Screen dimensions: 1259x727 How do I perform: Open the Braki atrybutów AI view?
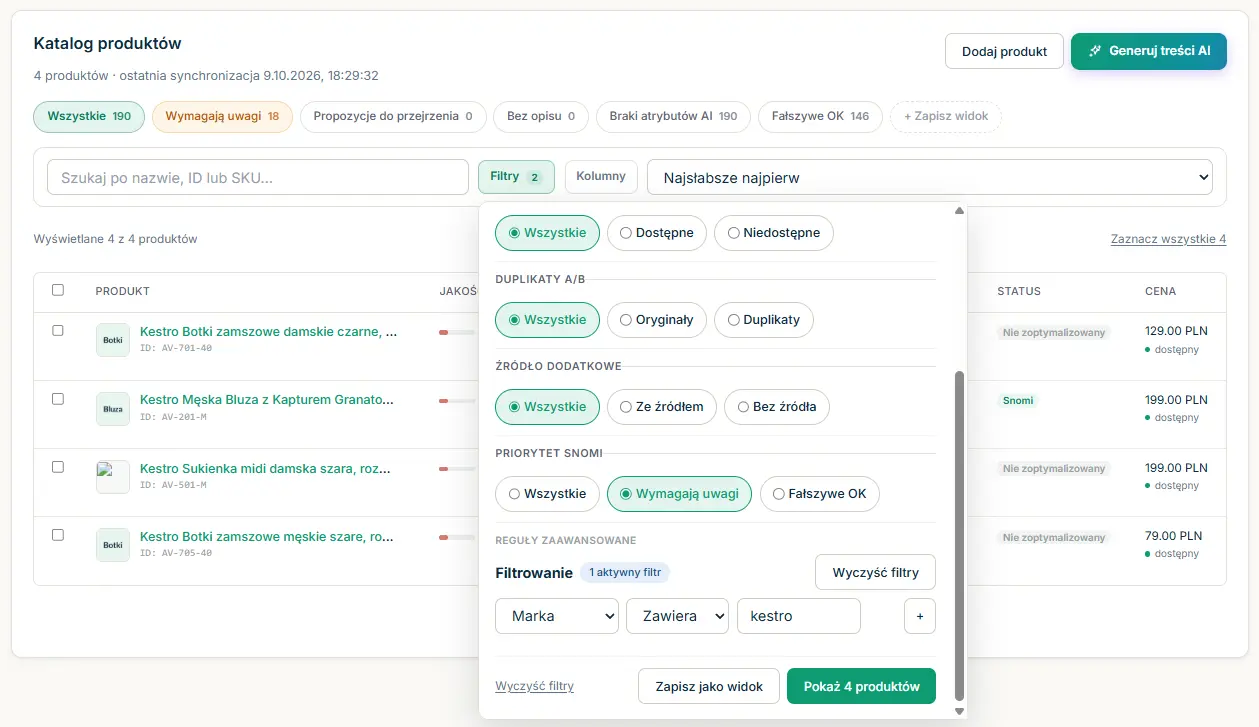(673, 117)
